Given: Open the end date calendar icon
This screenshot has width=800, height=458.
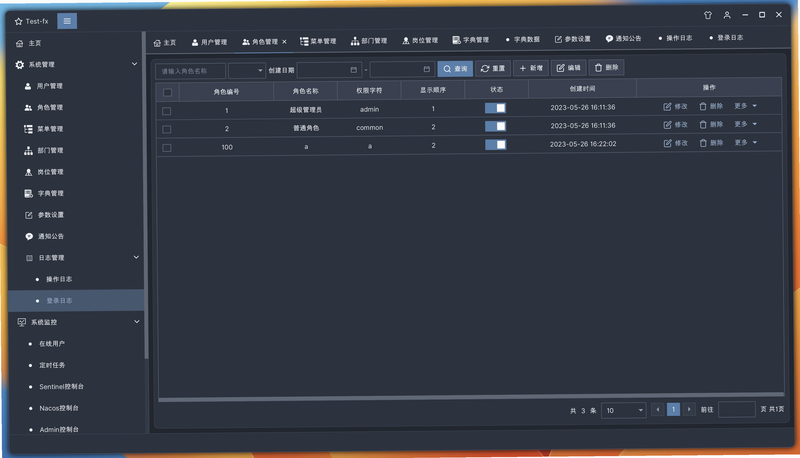Looking at the screenshot, I should (x=427, y=69).
